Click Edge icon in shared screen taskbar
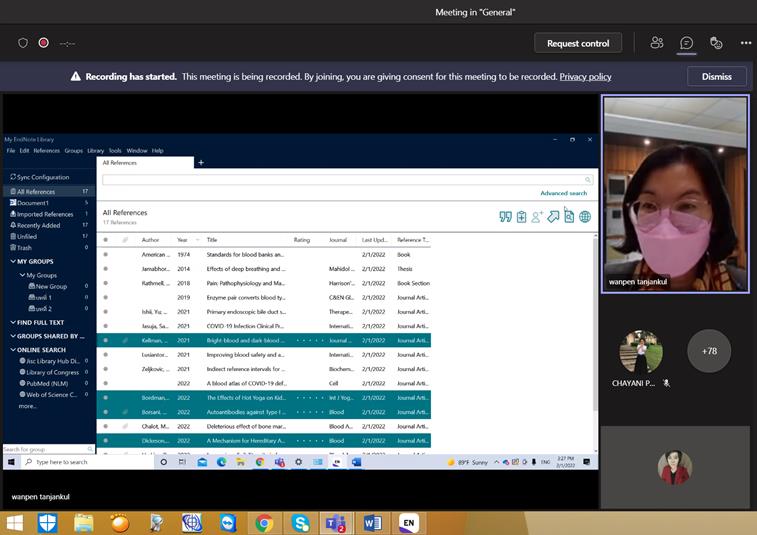Image resolution: width=757 pixels, height=535 pixels. tap(222, 462)
